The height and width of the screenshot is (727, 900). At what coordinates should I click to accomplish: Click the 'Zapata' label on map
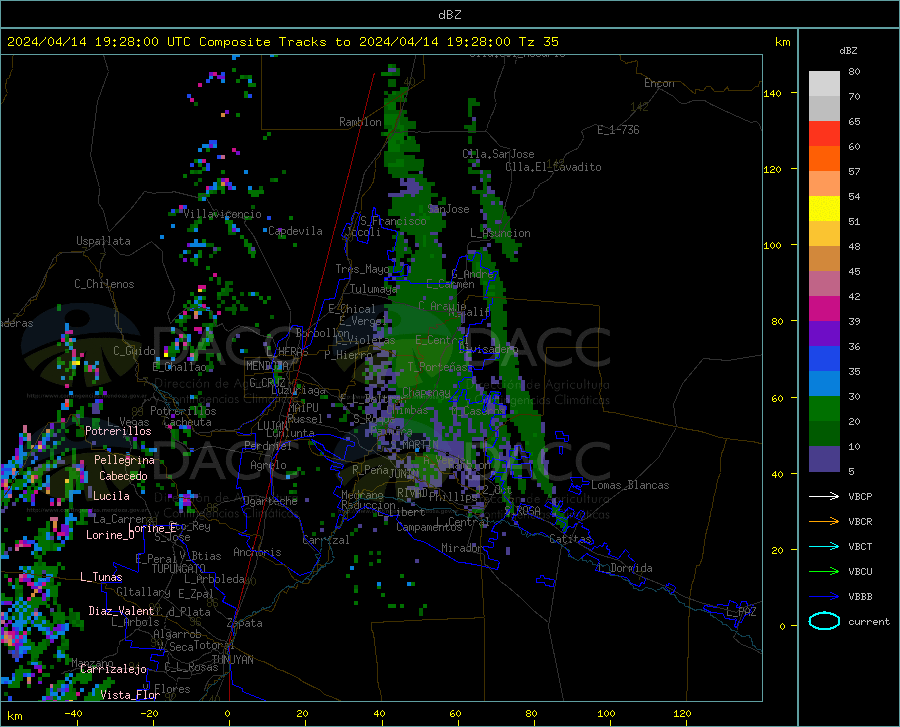click(245, 623)
